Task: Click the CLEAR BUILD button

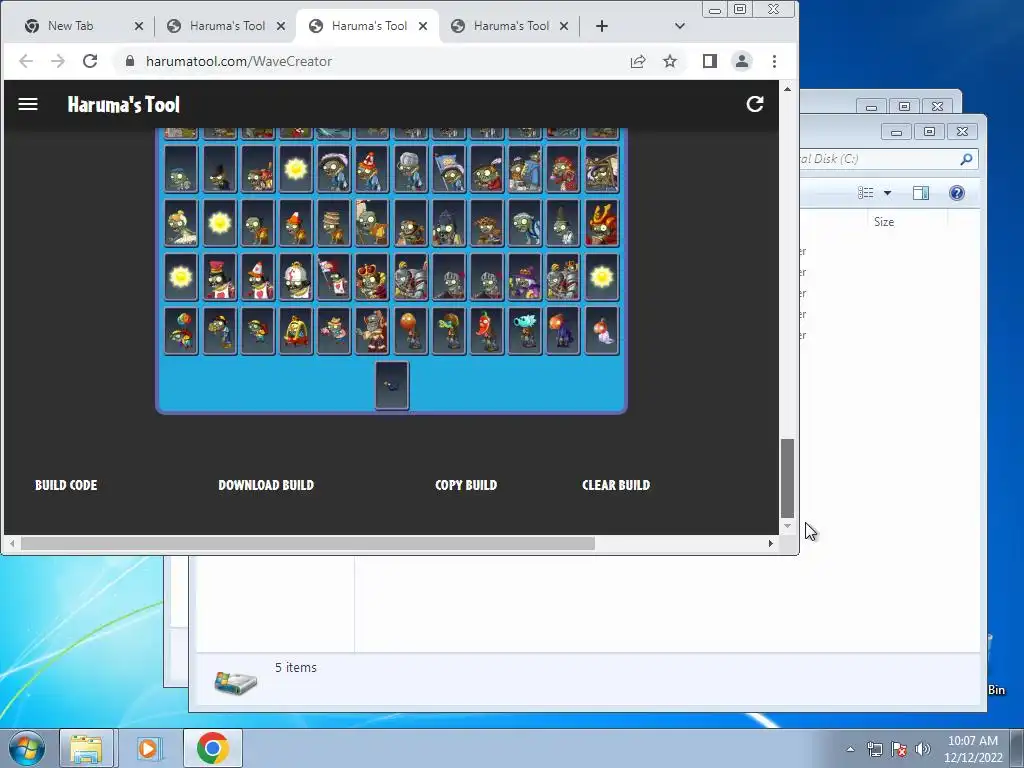Action: 616,485
